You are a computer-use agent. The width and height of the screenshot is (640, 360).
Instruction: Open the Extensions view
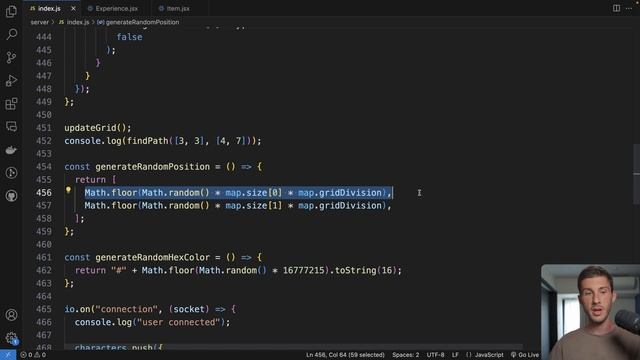11,104
